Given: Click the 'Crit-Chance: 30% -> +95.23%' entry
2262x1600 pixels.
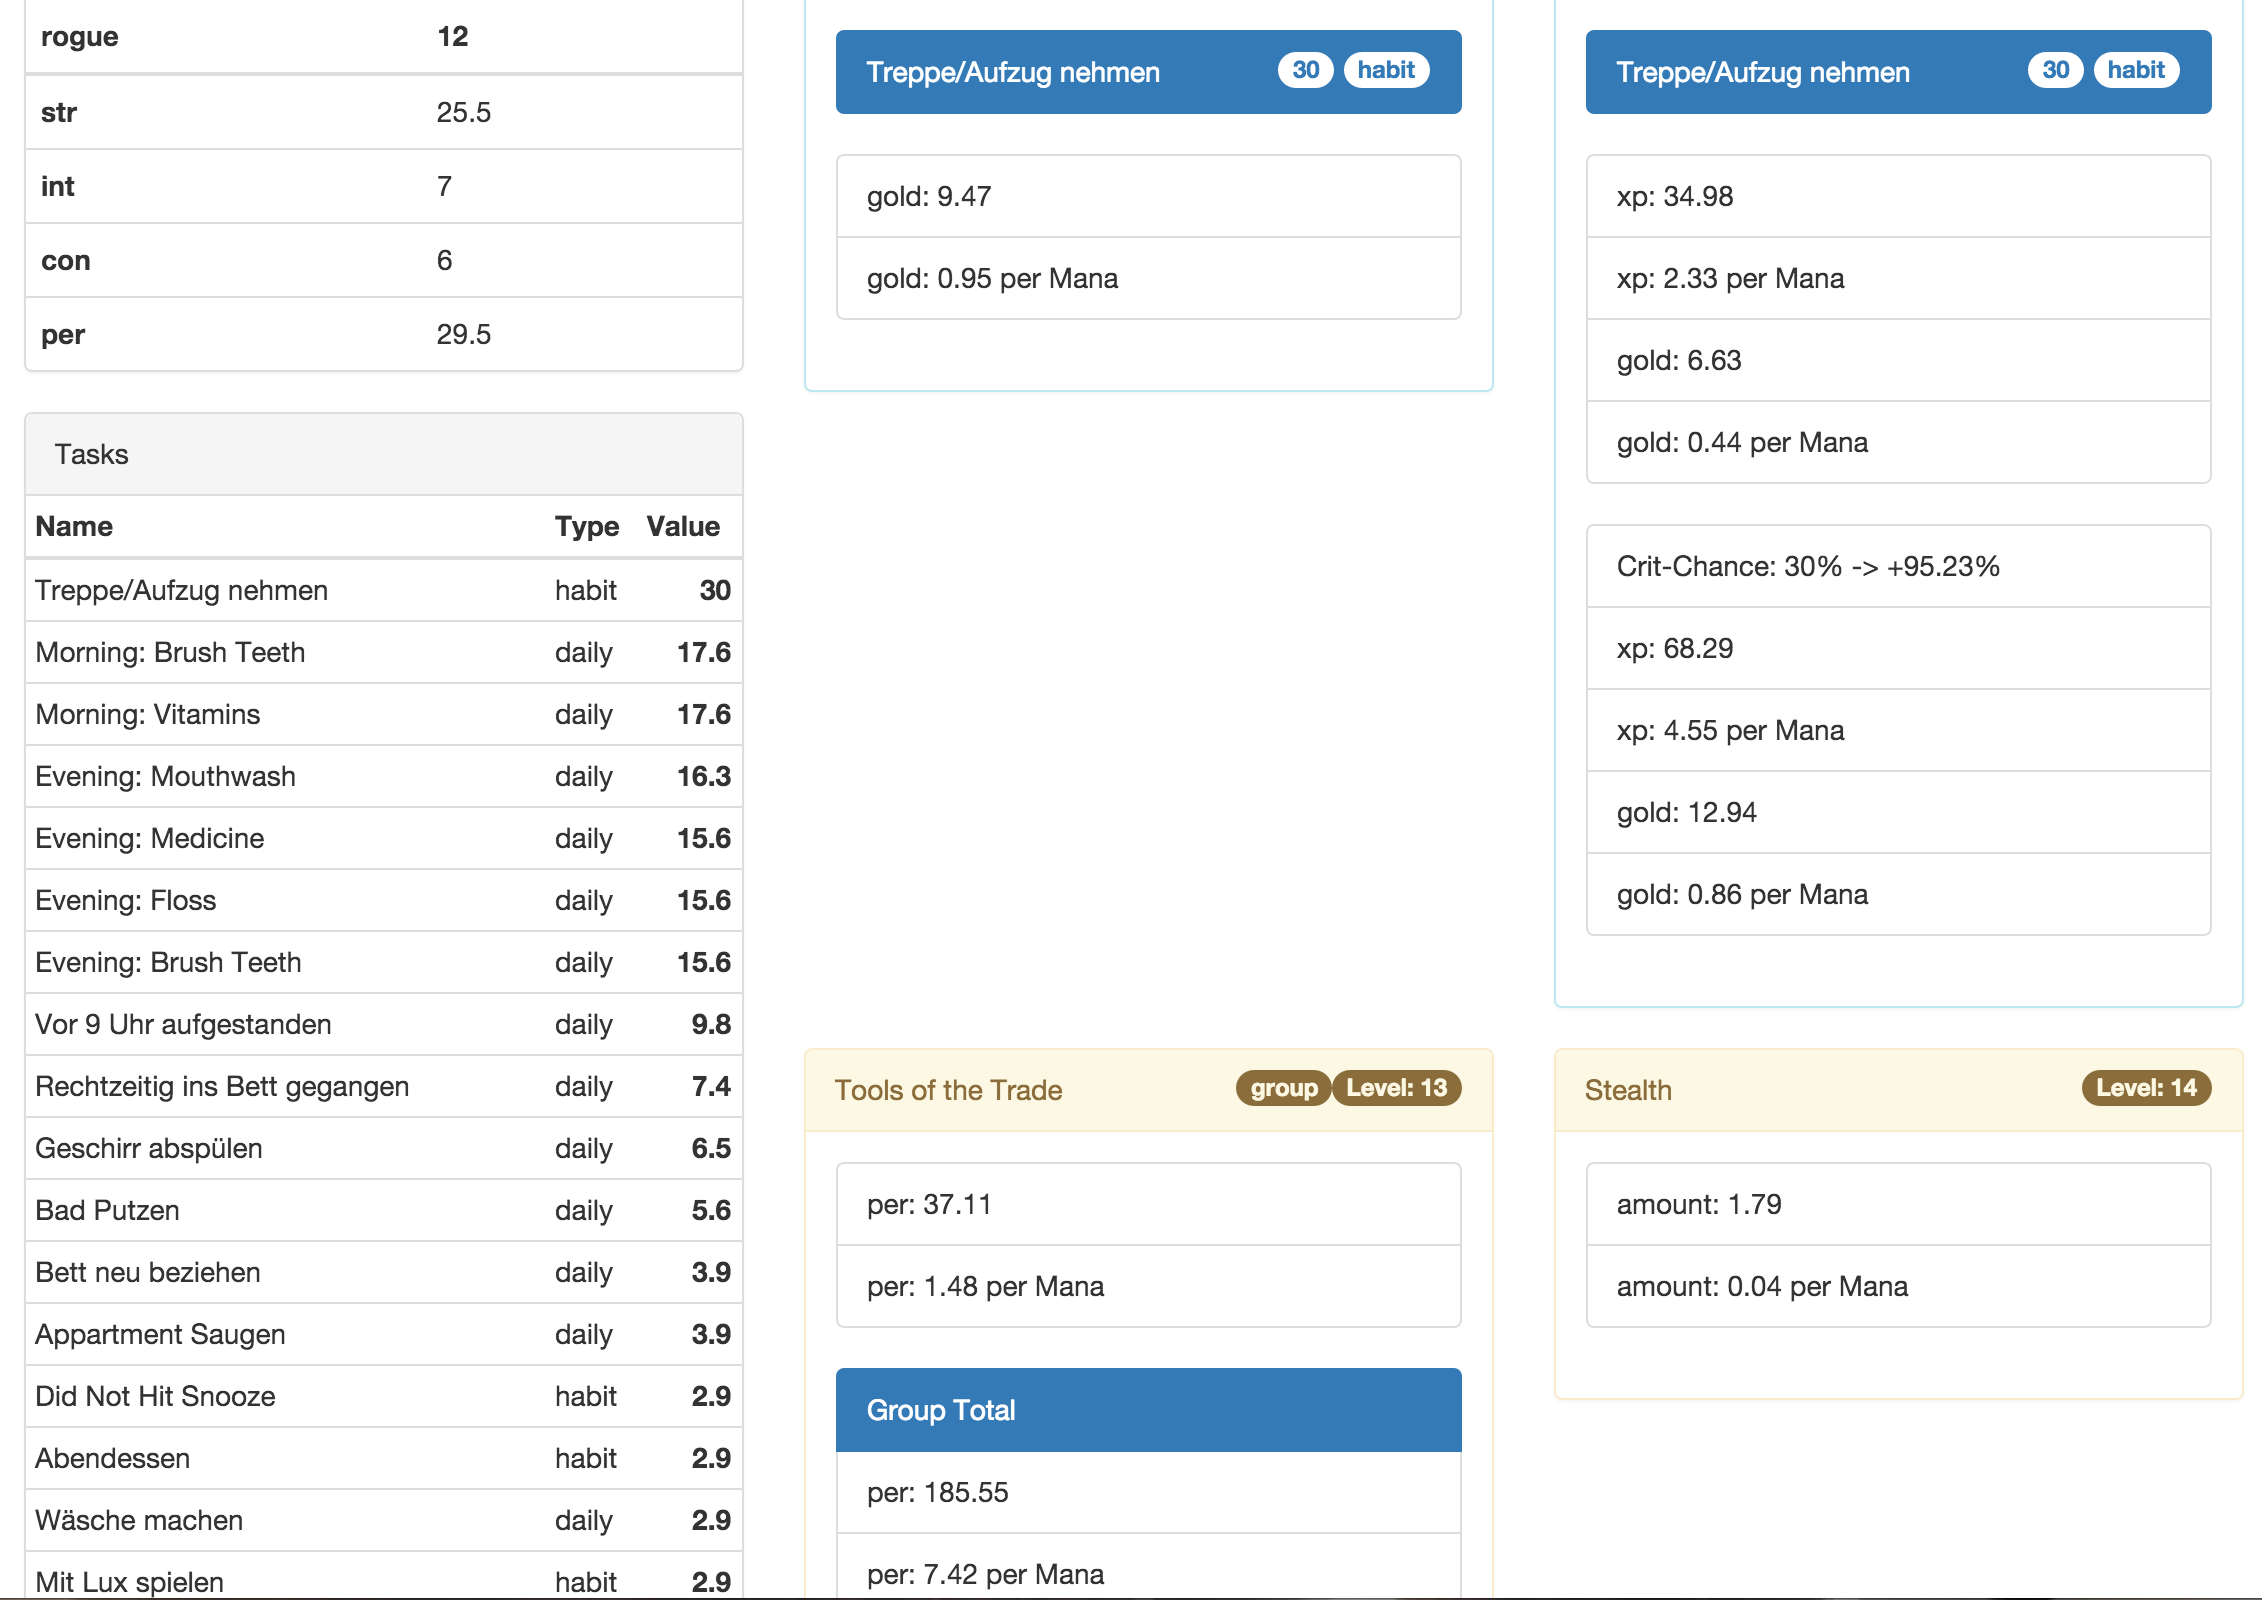Looking at the screenshot, I should 1898,566.
